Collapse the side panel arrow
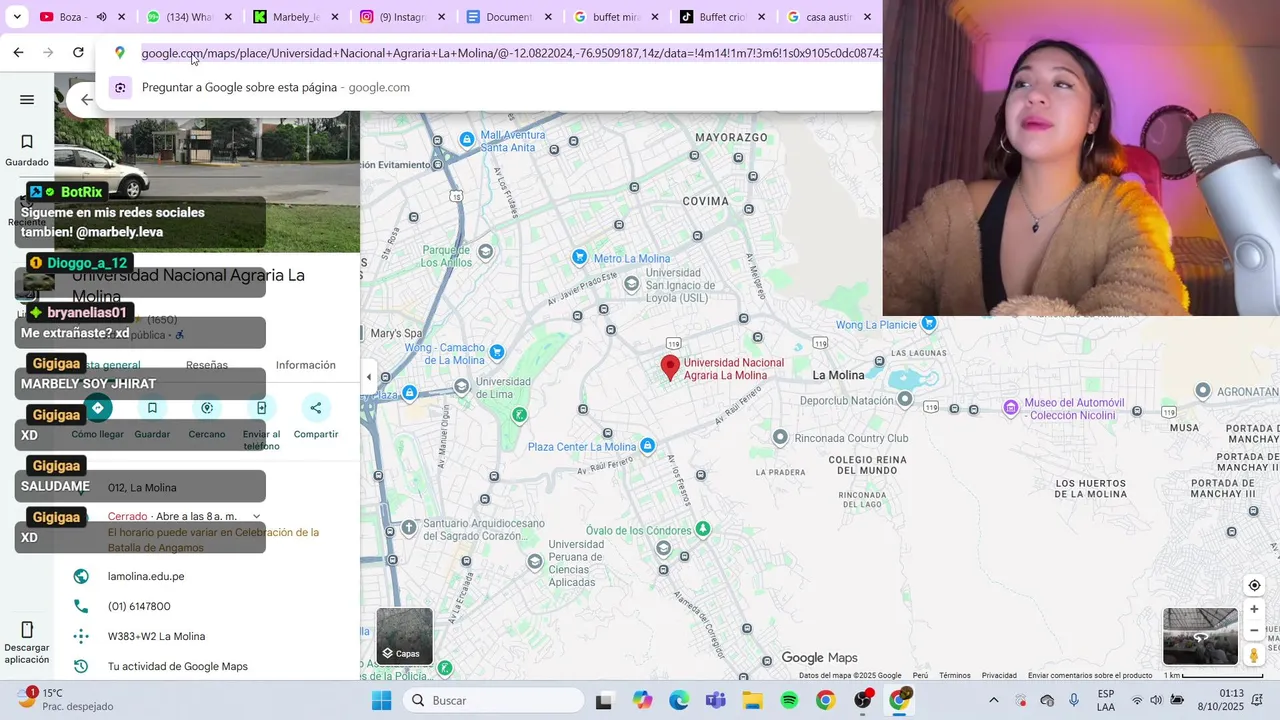1280x720 pixels. point(369,377)
